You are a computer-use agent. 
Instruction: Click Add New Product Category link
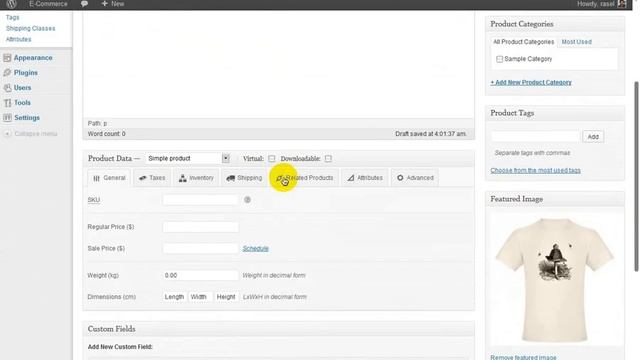pos(531,82)
